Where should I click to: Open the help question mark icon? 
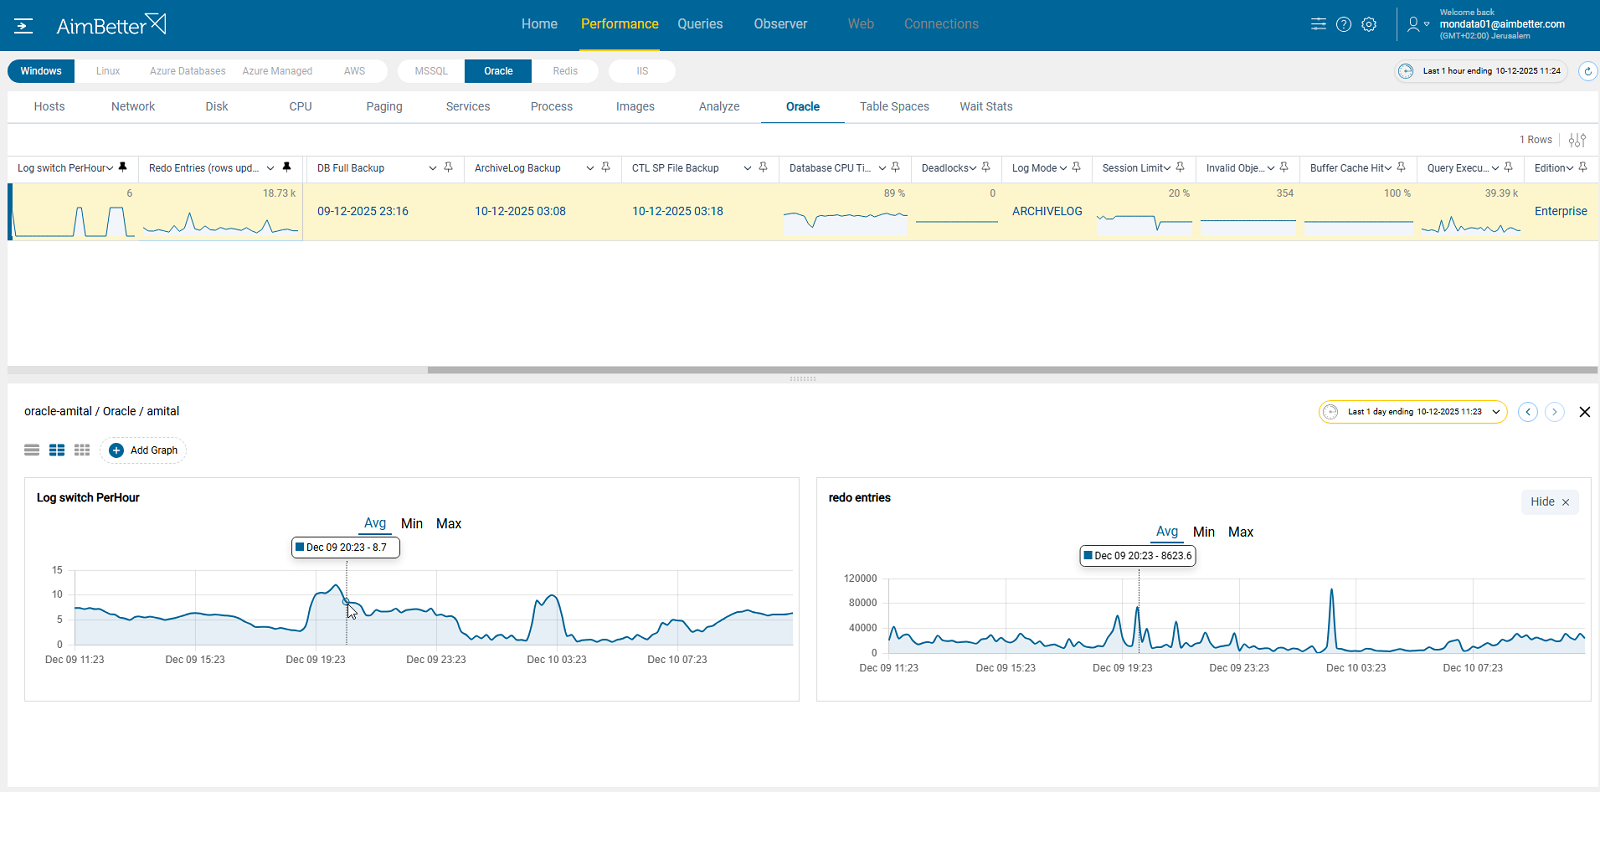[x=1344, y=24]
